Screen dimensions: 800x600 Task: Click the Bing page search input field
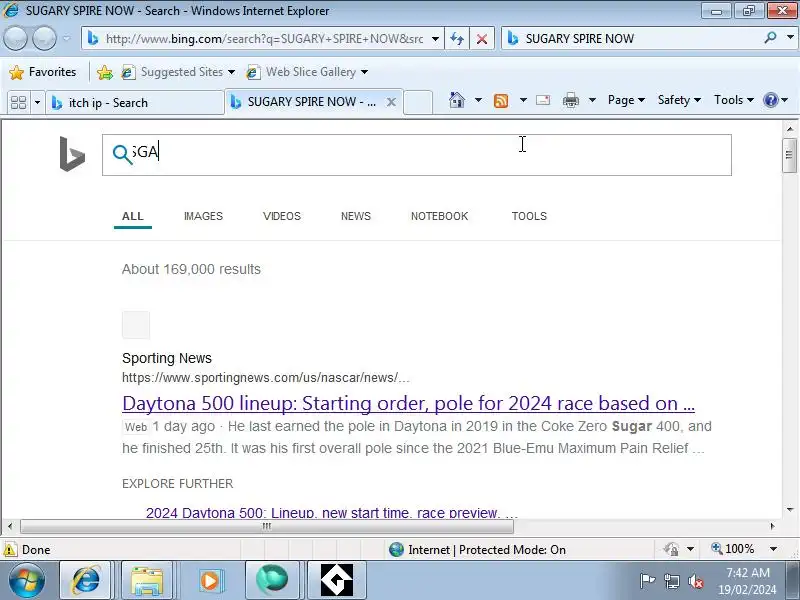(417, 155)
